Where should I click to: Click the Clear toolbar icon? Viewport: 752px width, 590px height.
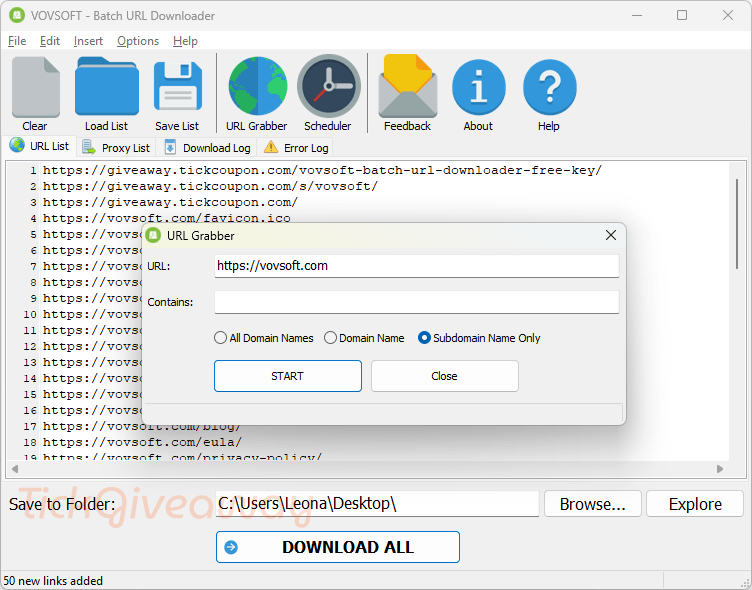tap(35, 87)
